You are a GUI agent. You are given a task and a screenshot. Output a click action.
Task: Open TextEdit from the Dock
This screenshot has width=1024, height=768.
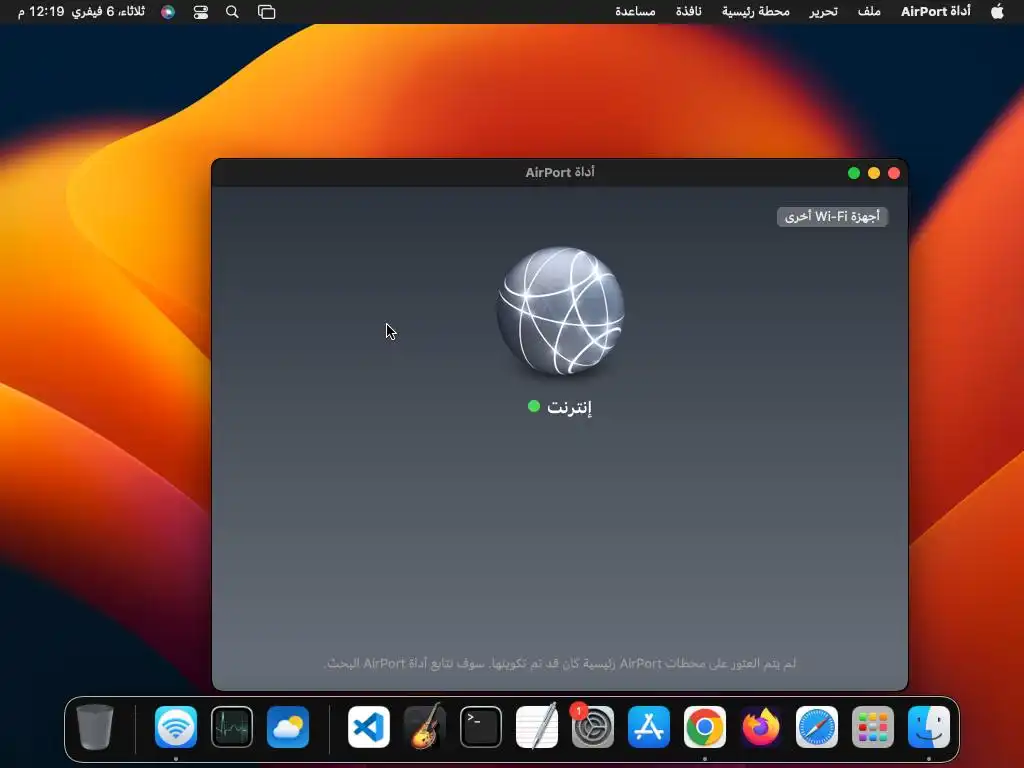click(537, 727)
